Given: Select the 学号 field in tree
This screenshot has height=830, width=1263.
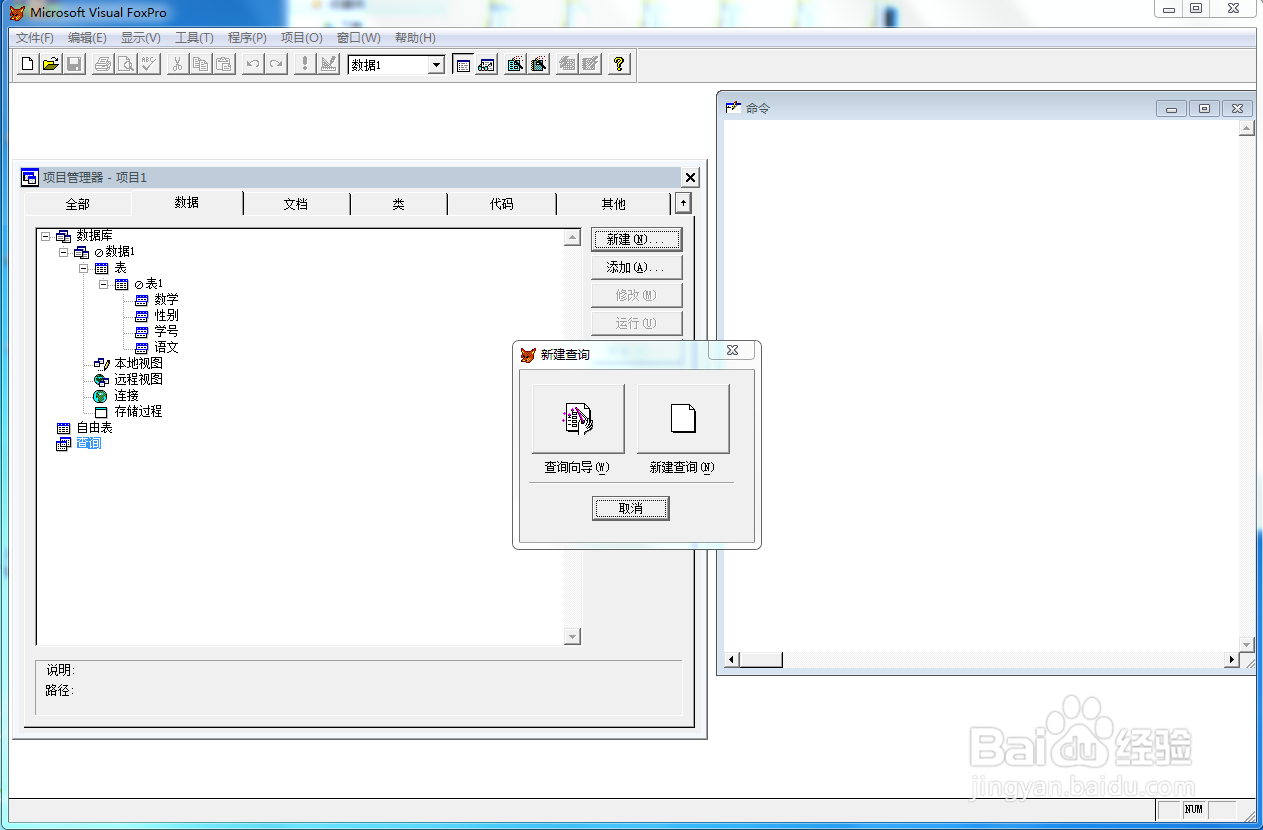Looking at the screenshot, I should [x=166, y=332].
